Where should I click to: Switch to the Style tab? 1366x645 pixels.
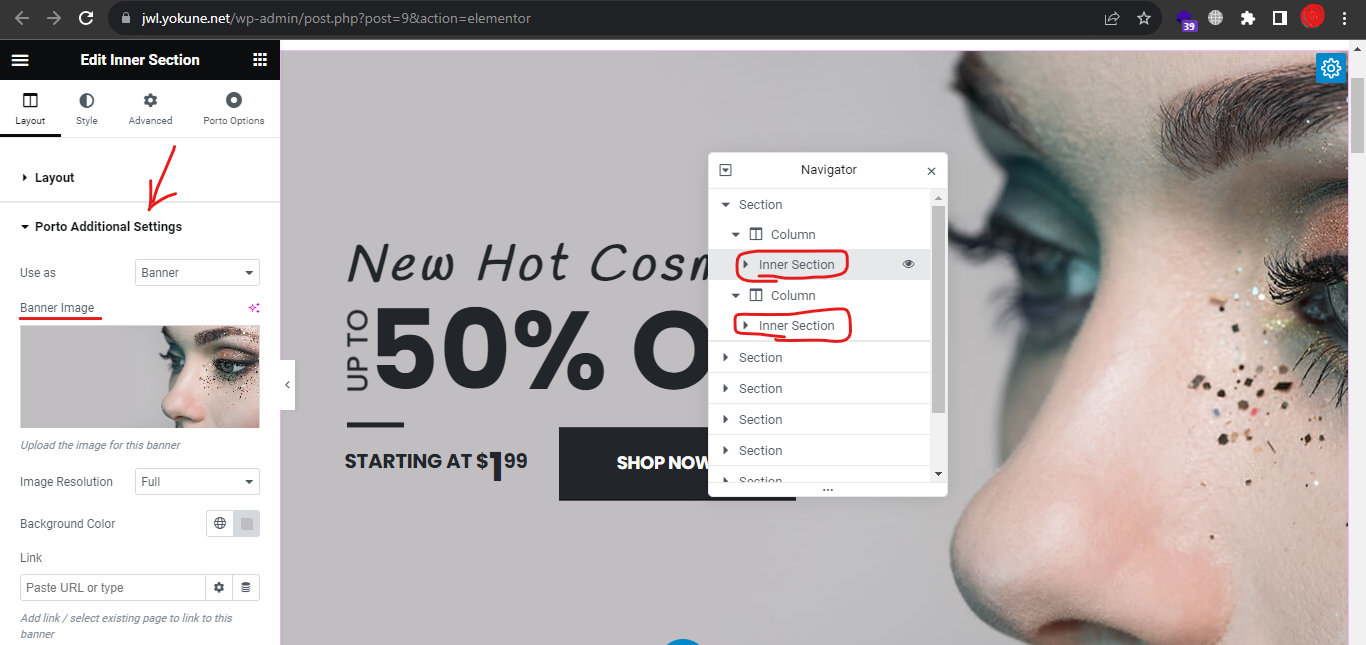click(87, 109)
